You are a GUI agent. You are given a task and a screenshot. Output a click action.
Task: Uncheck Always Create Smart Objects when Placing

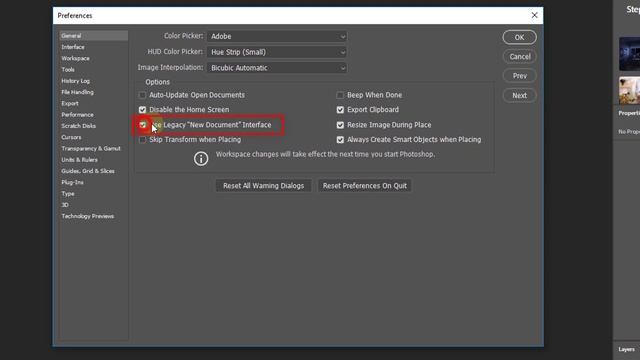(x=340, y=140)
